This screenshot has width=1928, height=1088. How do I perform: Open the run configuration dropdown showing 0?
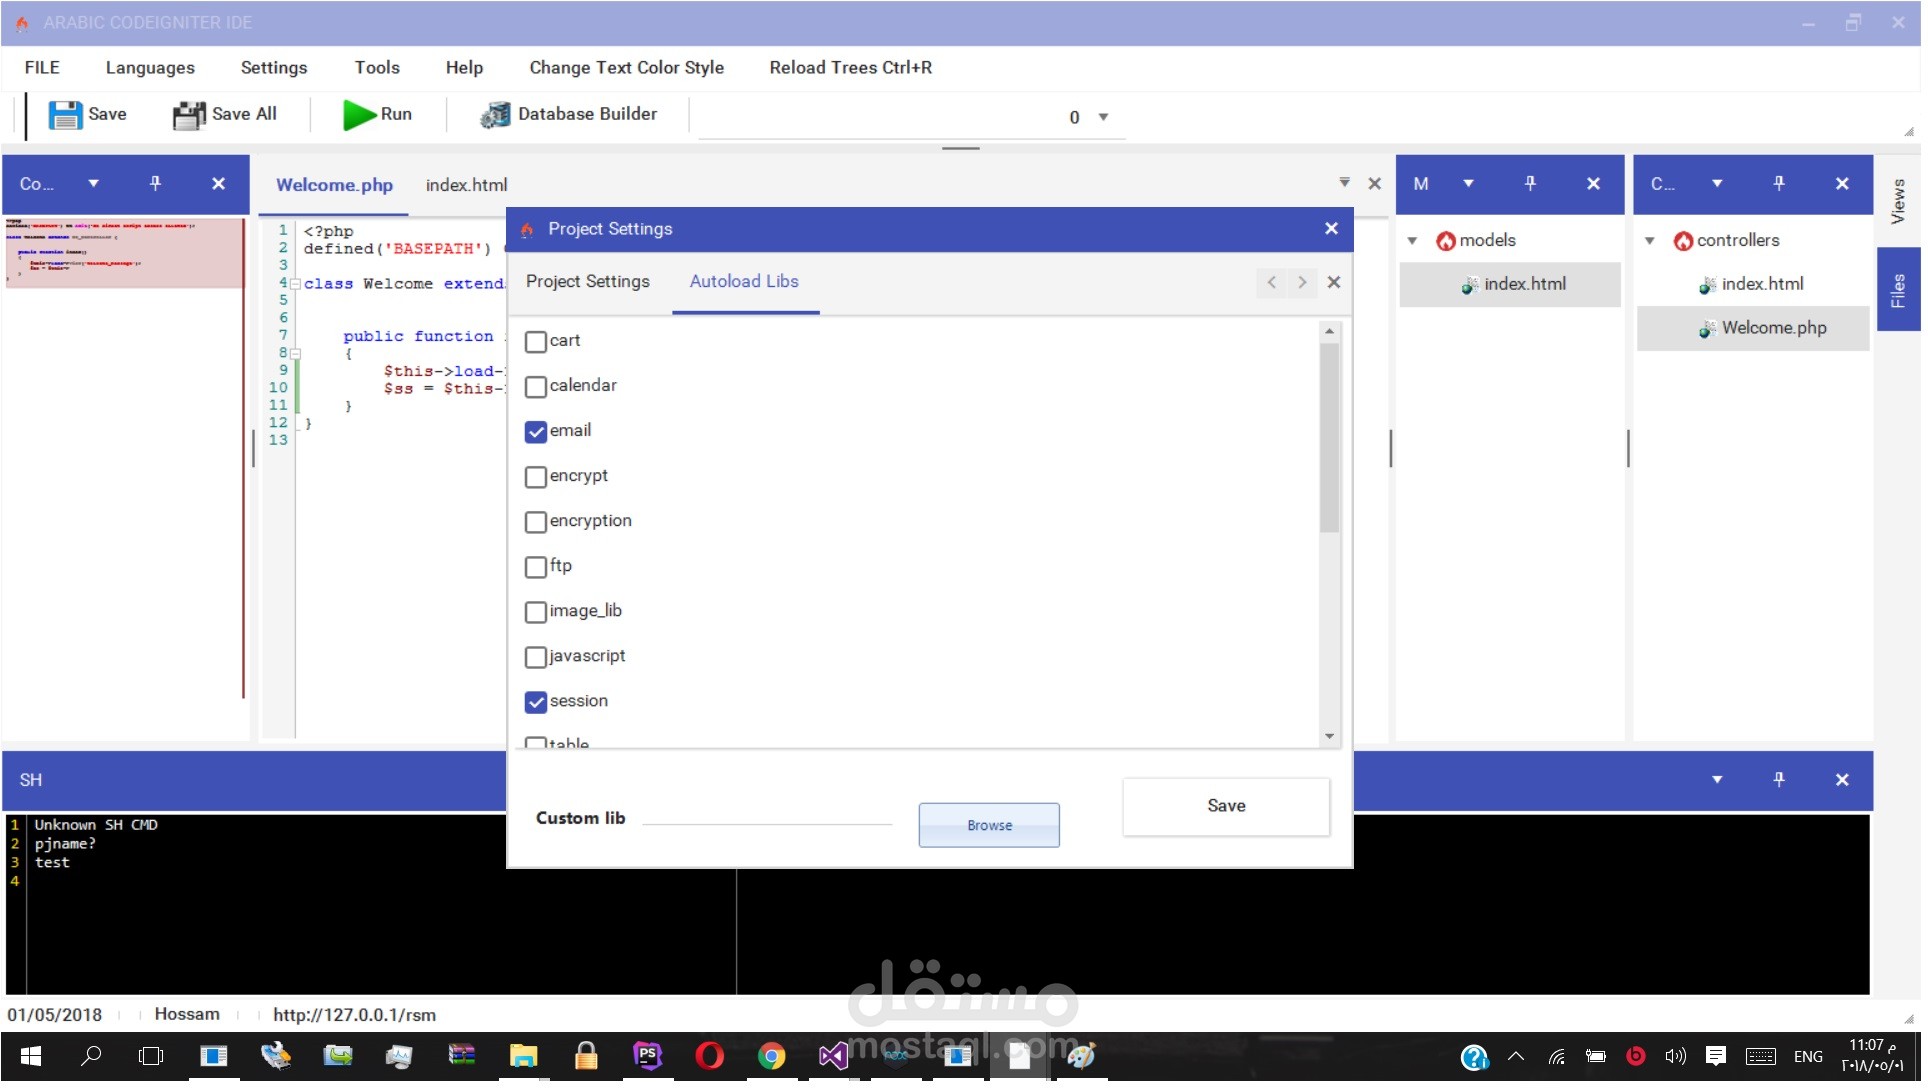coord(1101,117)
